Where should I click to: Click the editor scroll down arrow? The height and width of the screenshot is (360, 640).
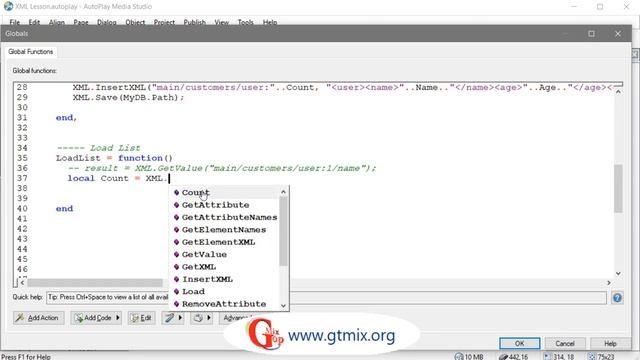click(x=618, y=273)
